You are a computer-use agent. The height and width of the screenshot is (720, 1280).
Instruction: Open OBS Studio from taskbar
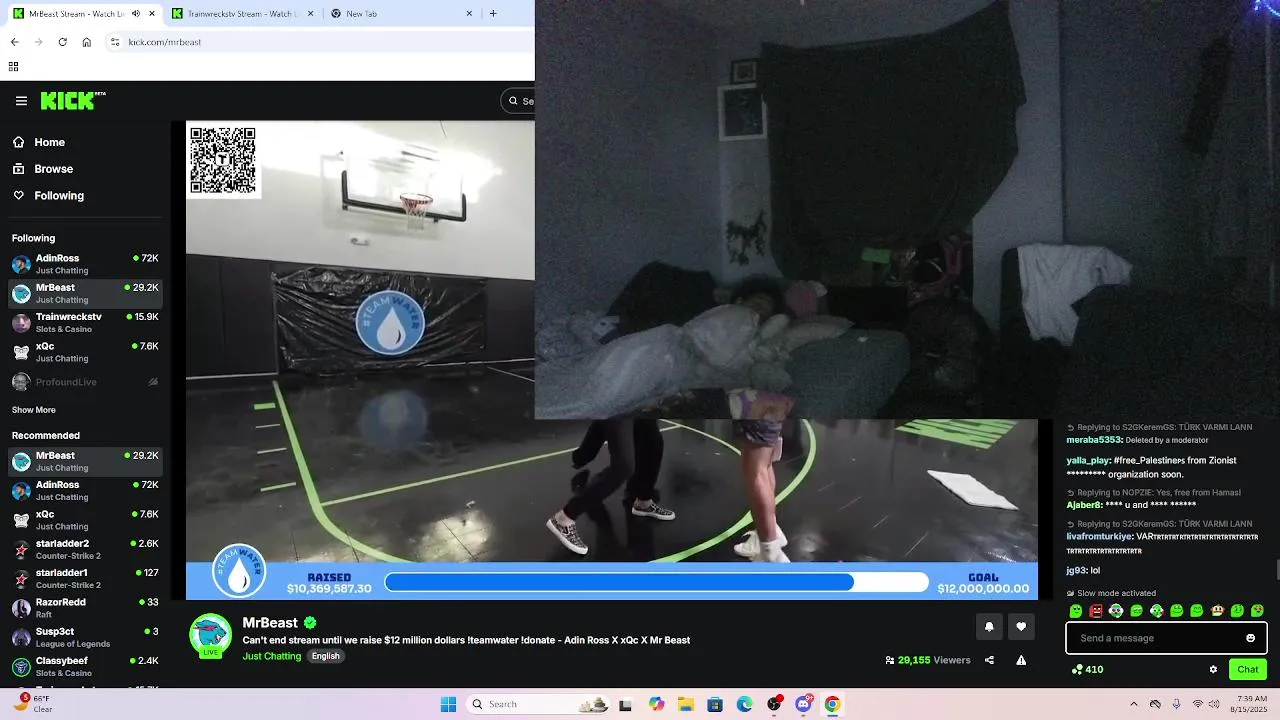click(774, 704)
